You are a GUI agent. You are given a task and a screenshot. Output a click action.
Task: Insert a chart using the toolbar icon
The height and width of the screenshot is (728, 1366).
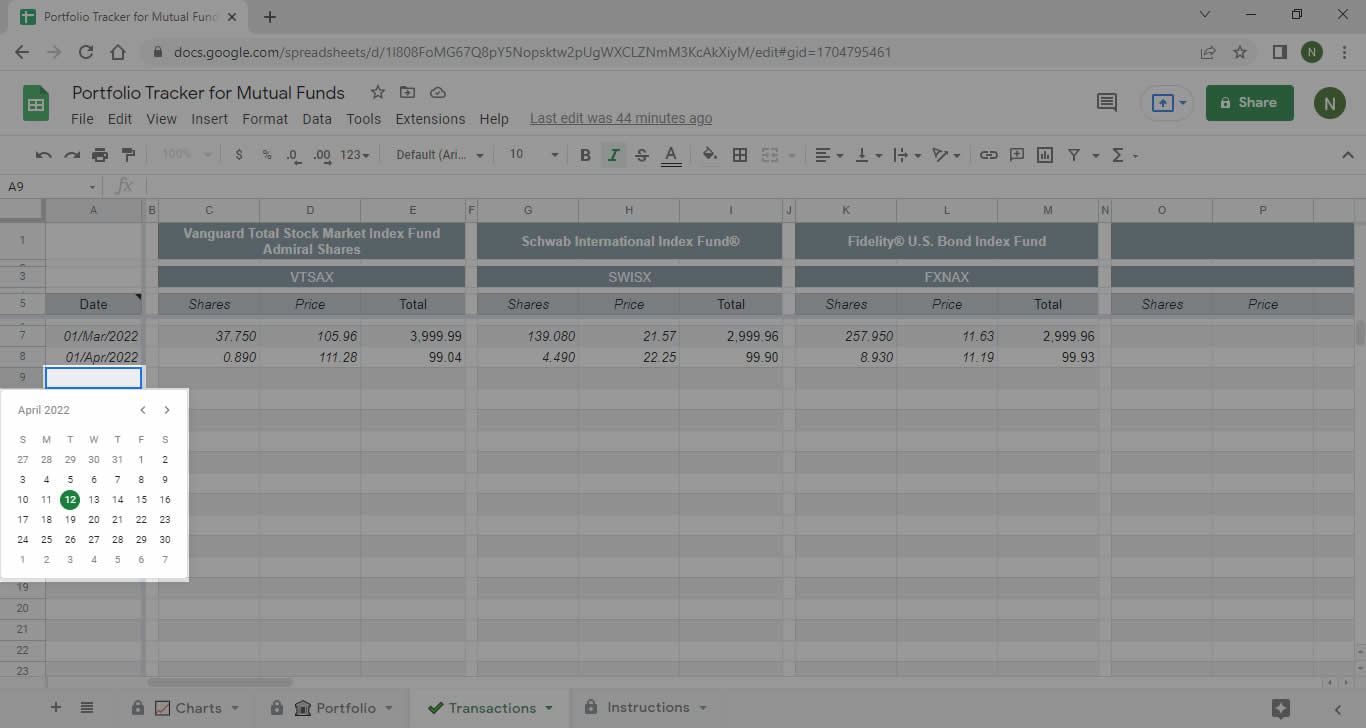pyautogui.click(x=1045, y=155)
